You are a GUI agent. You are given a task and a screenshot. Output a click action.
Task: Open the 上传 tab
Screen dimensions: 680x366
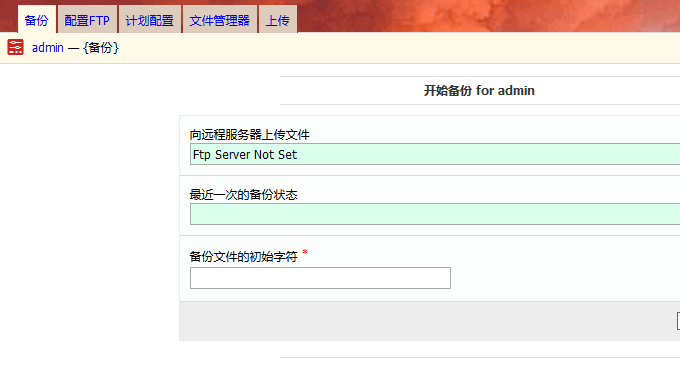pos(278,20)
